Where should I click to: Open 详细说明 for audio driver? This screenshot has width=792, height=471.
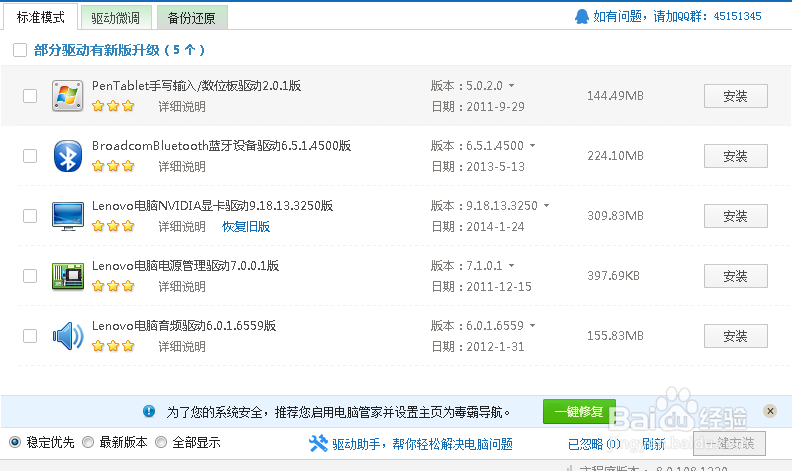pos(182,347)
